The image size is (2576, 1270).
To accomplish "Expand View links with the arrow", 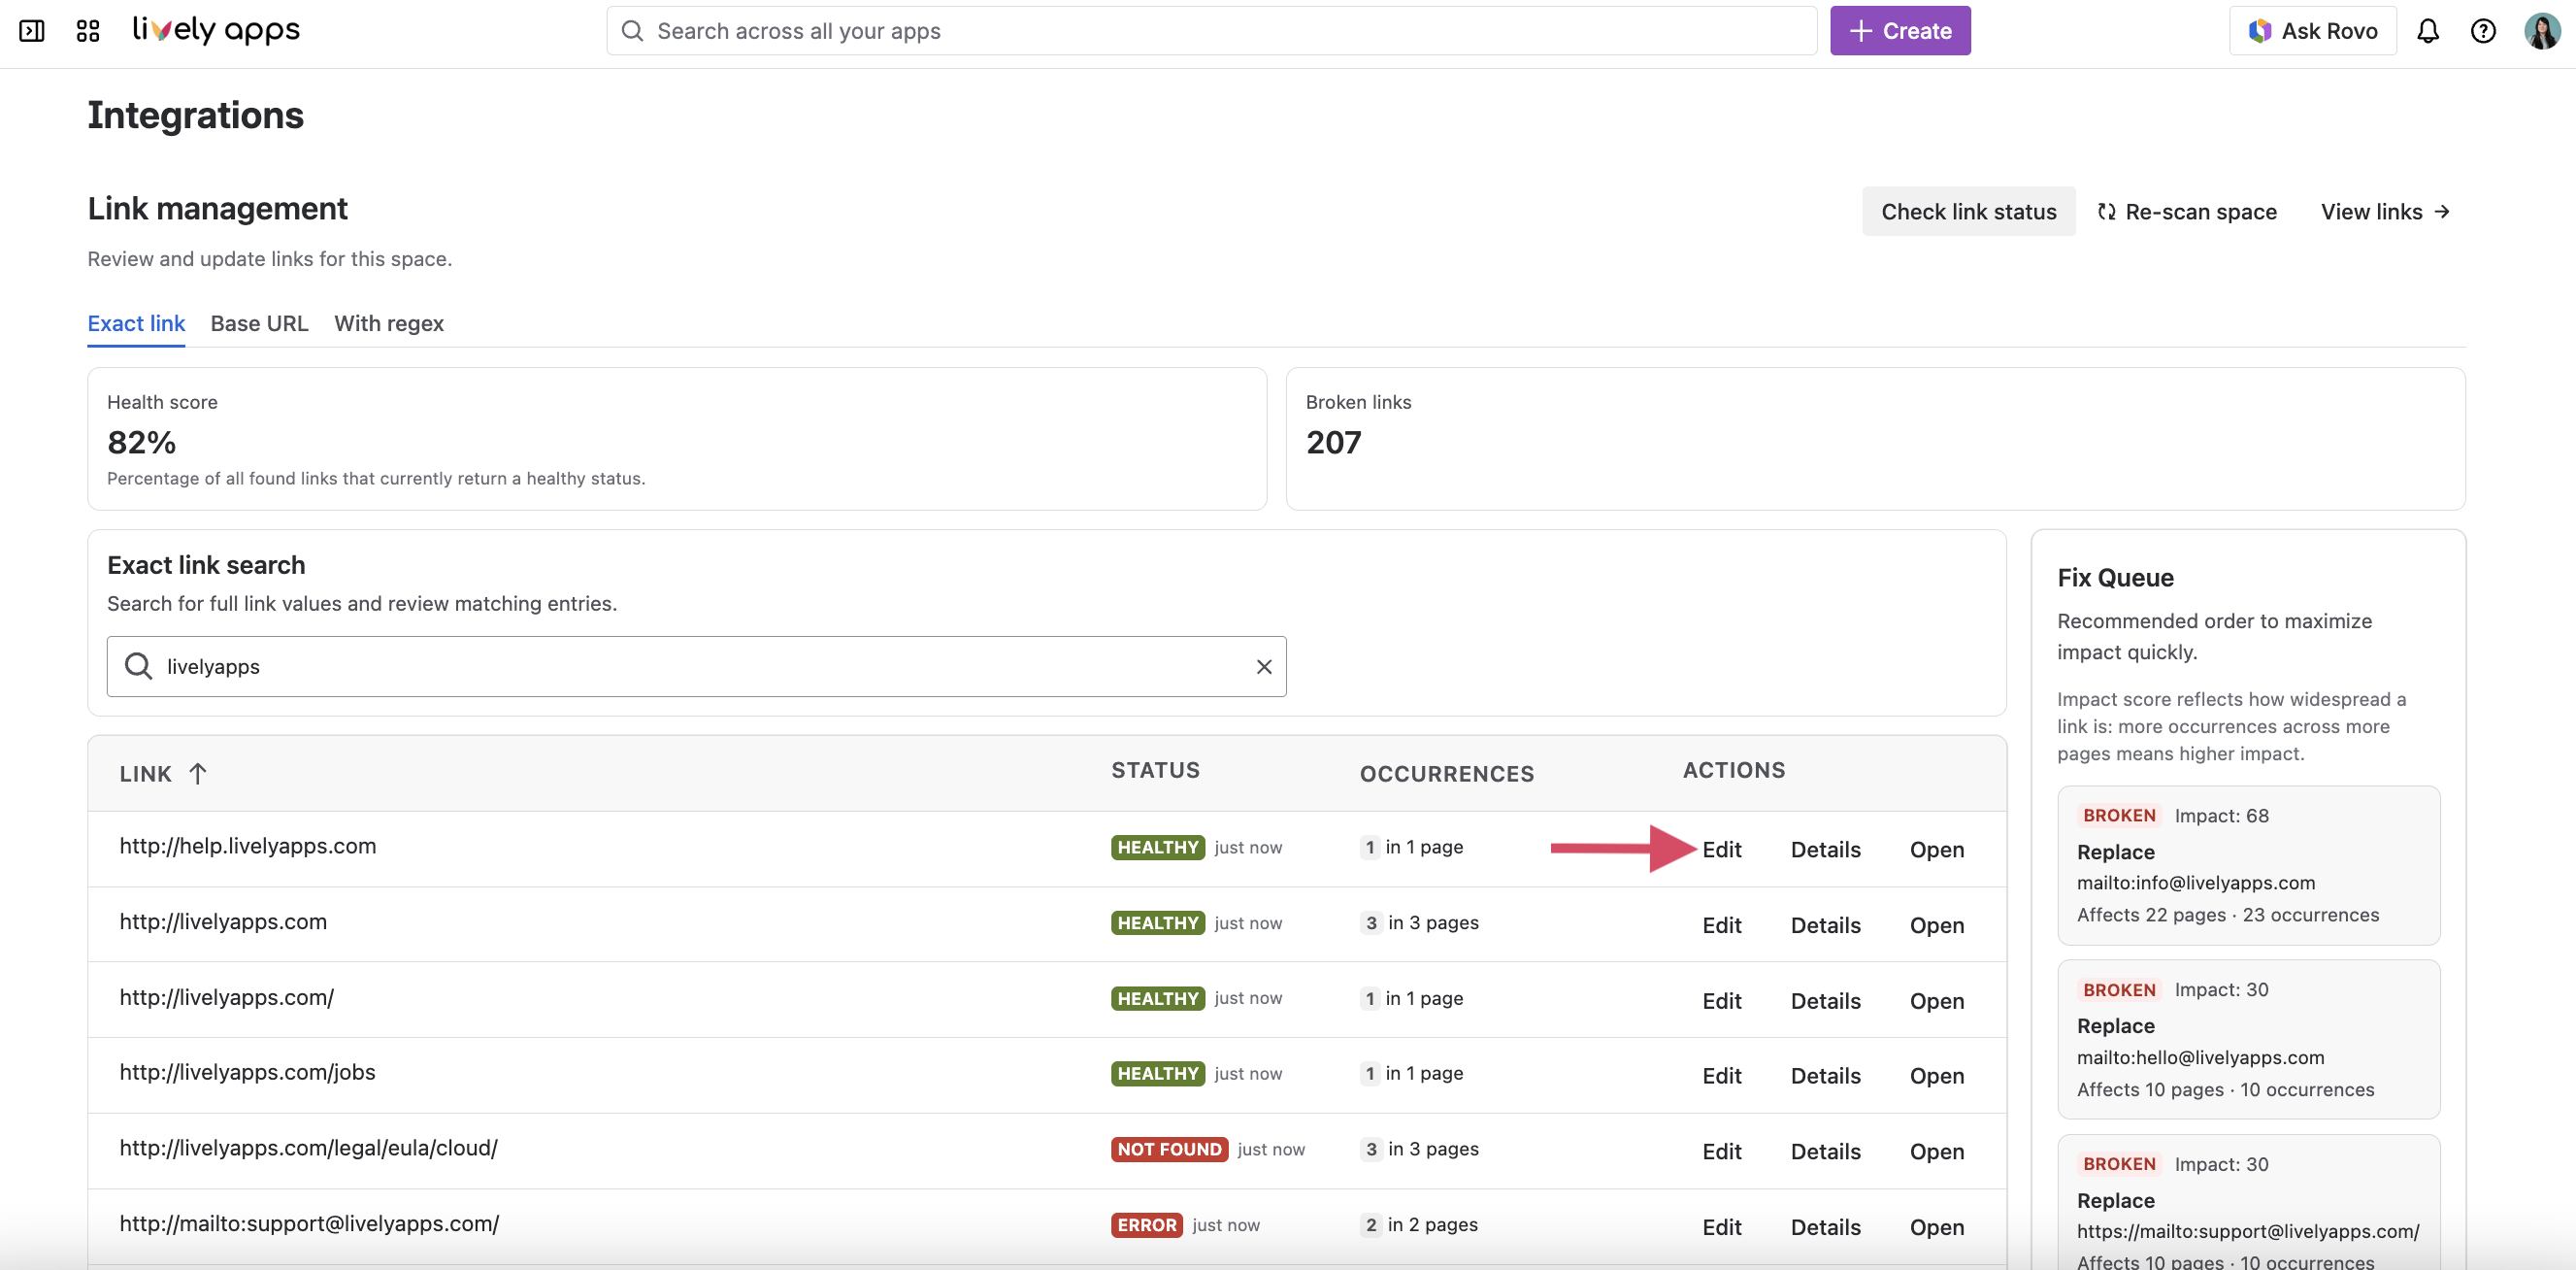I will pos(2386,211).
